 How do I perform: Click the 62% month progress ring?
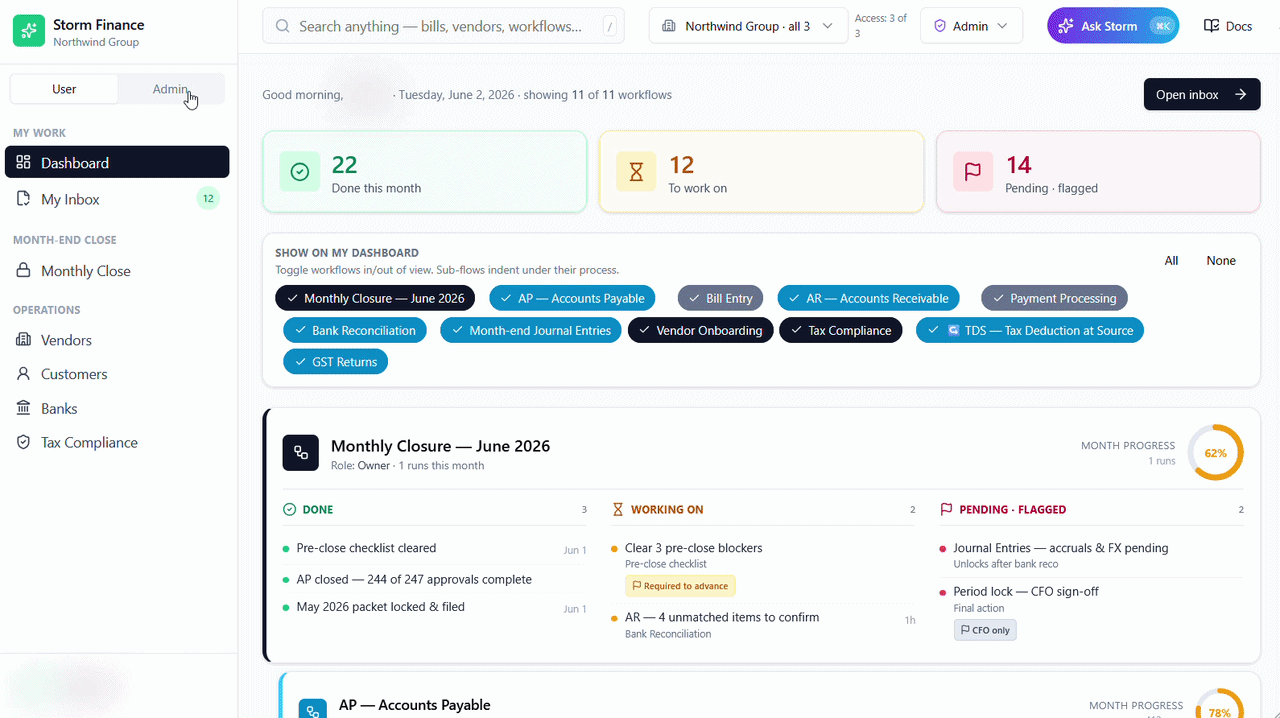[1215, 453]
